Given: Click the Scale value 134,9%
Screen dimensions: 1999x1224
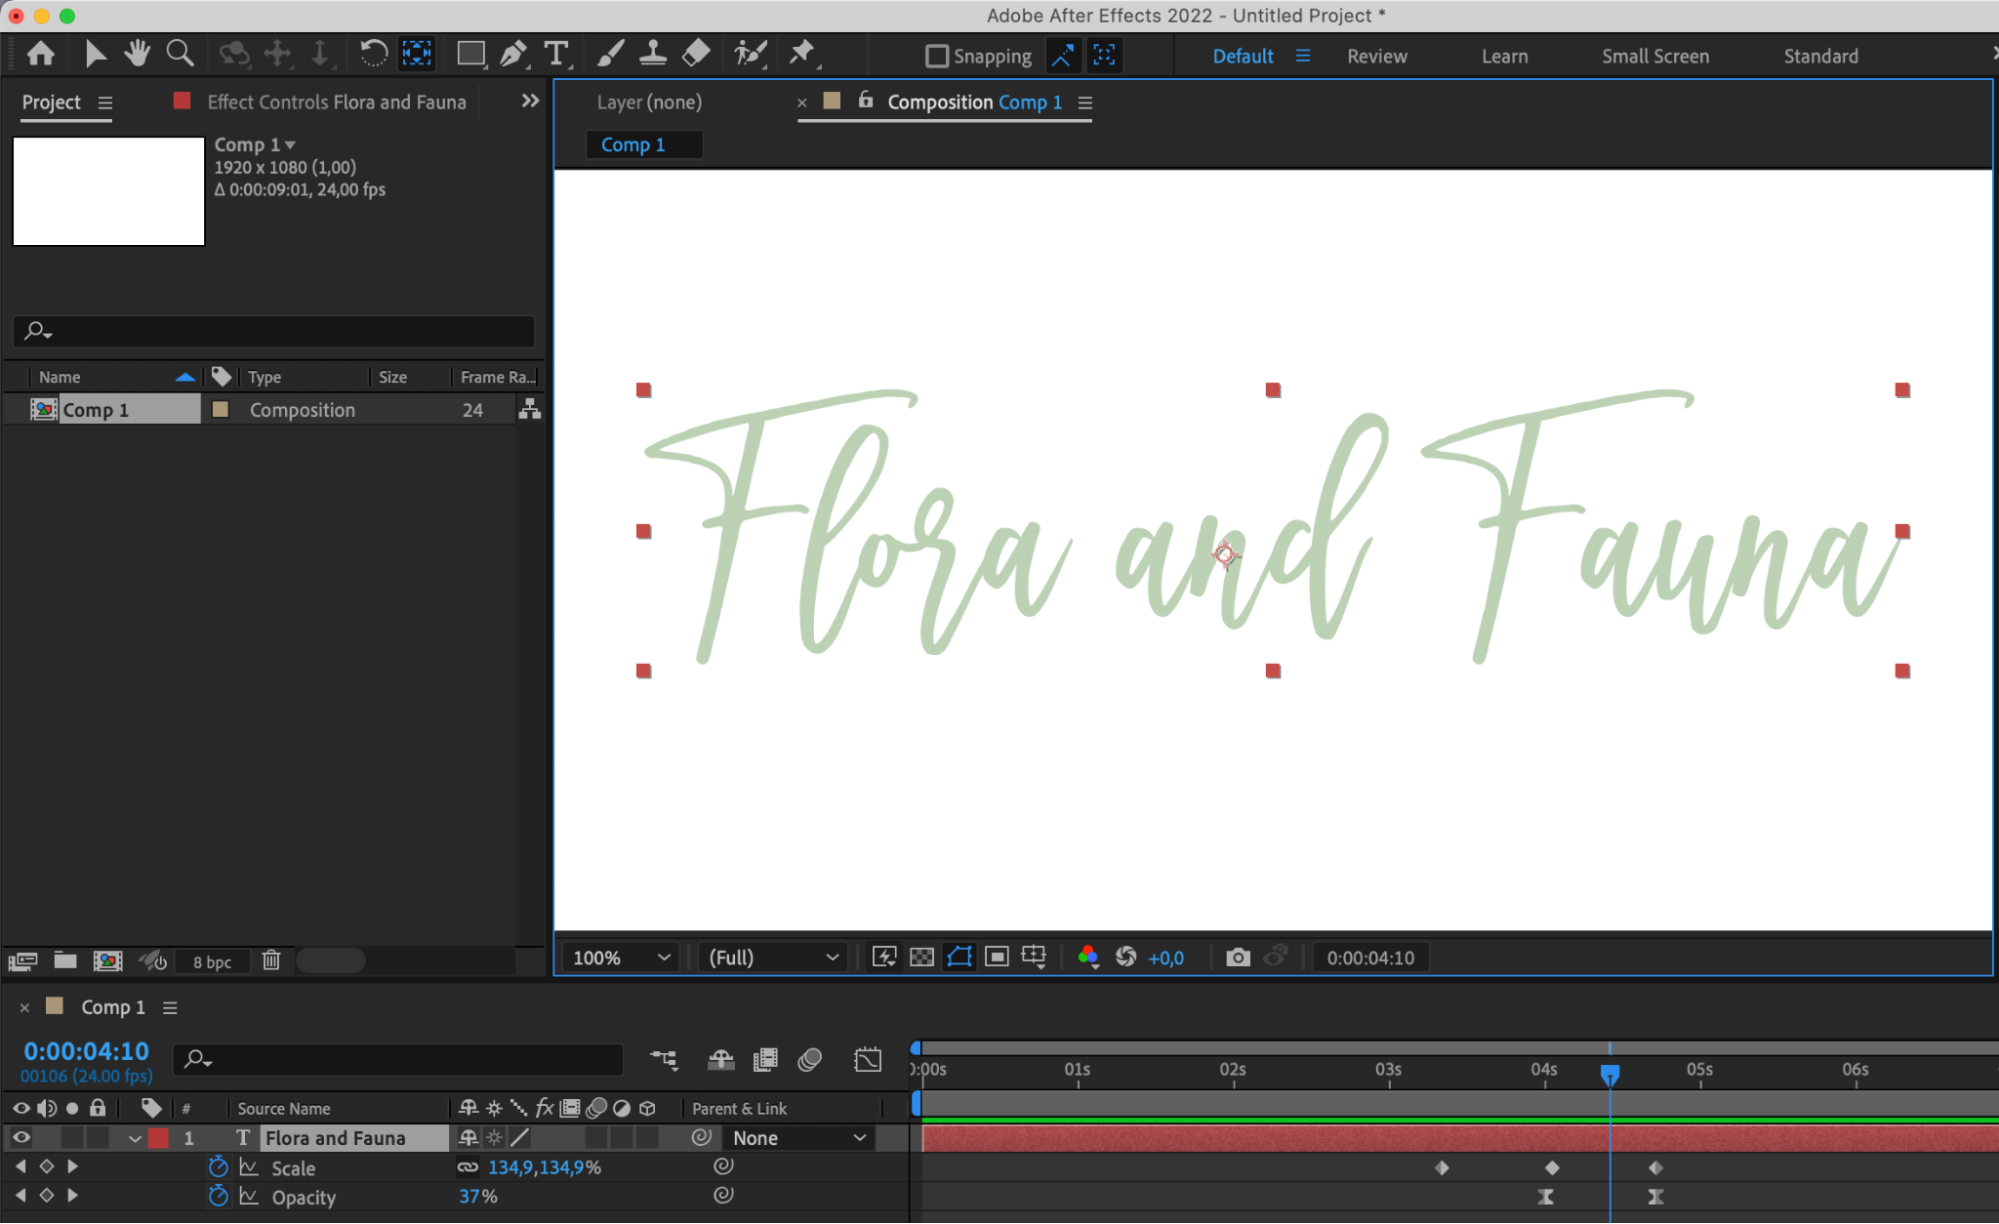Looking at the screenshot, I should 543,1167.
